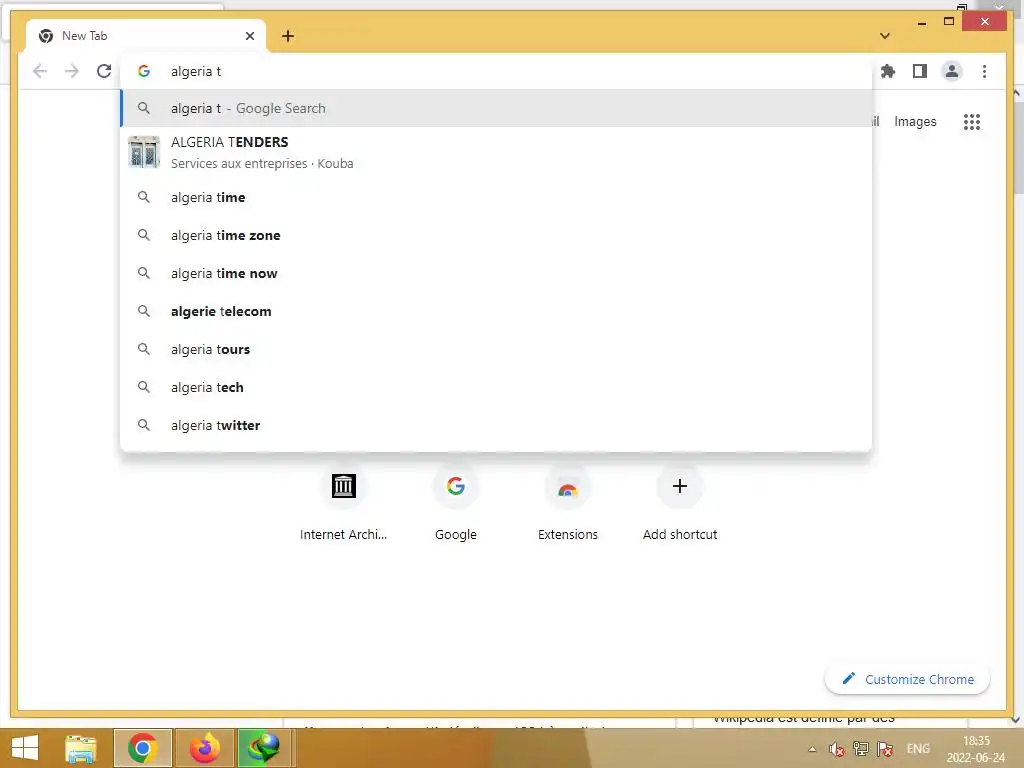
Task: Click the Add shortcut tile
Action: click(680, 503)
